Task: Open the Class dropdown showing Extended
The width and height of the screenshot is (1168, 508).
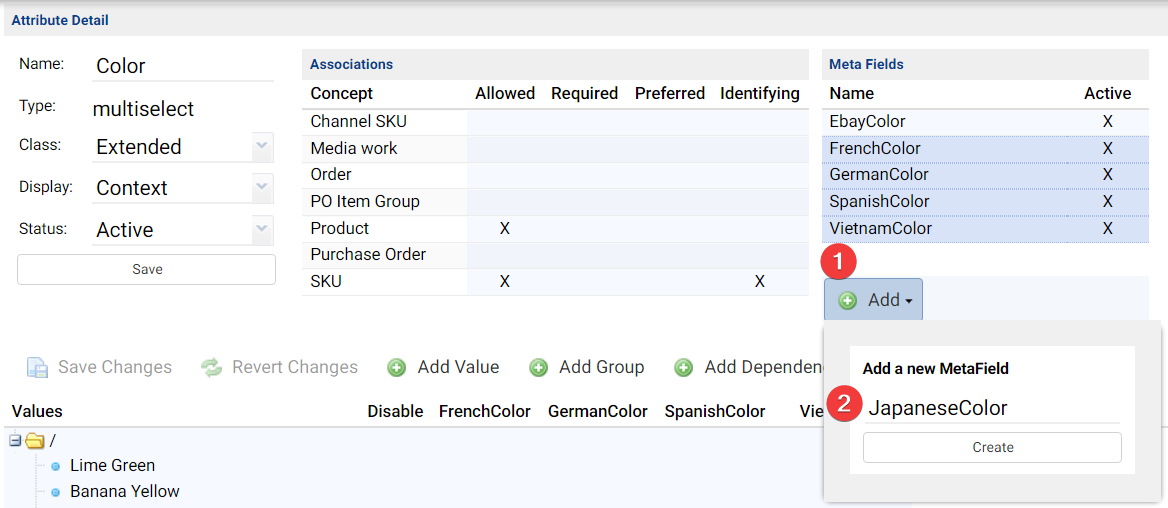Action: pyautogui.click(x=262, y=146)
